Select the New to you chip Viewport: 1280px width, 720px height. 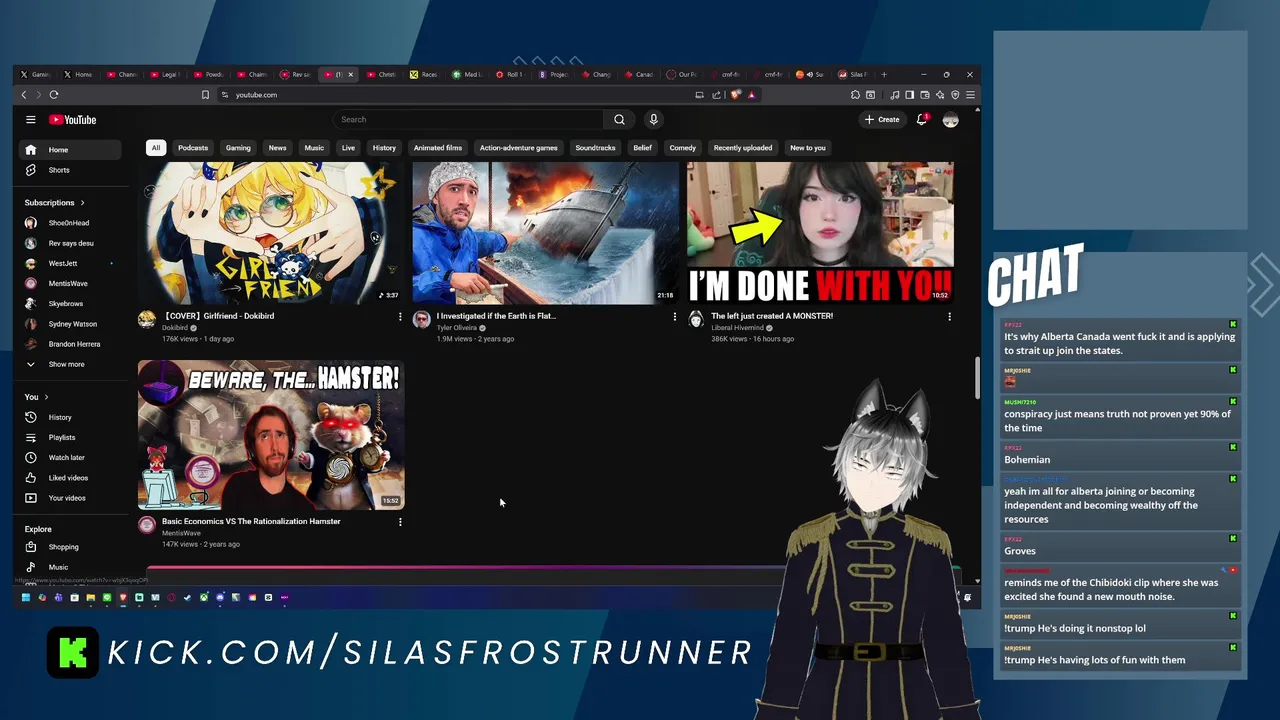point(808,148)
